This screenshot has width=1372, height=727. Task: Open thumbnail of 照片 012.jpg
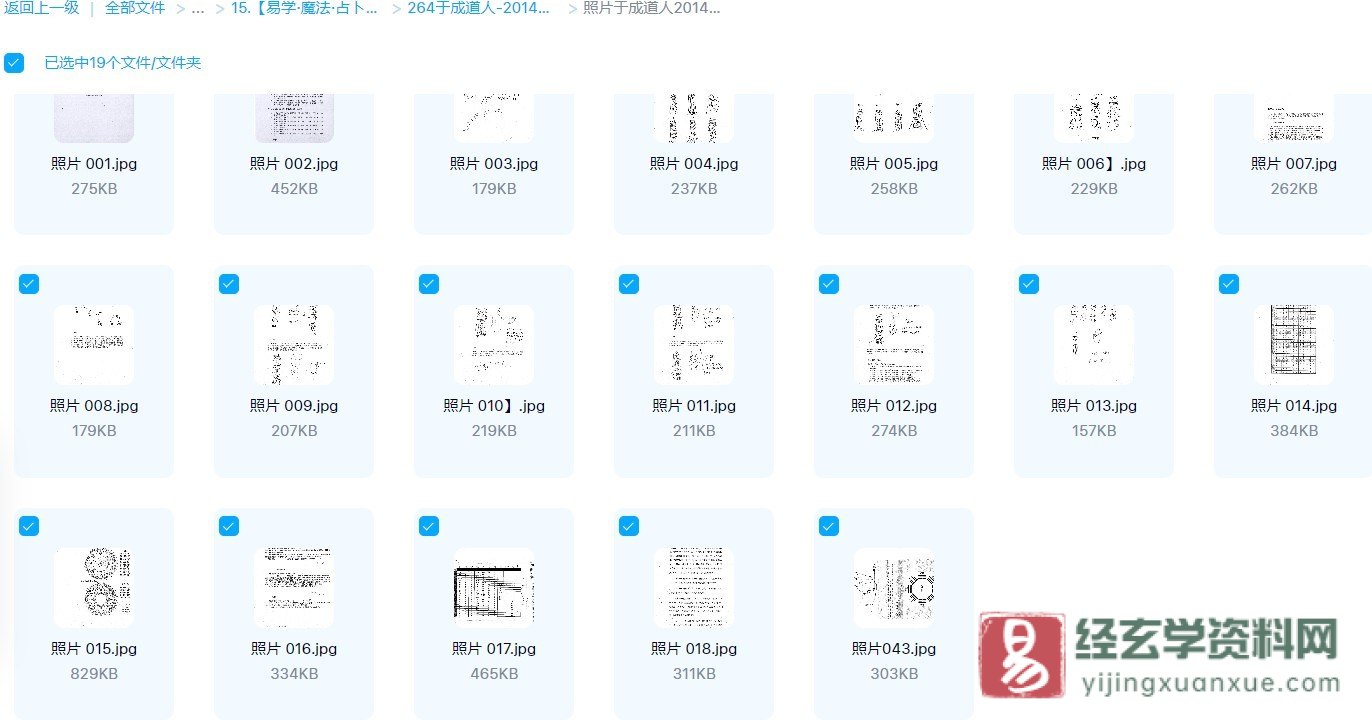(894, 345)
